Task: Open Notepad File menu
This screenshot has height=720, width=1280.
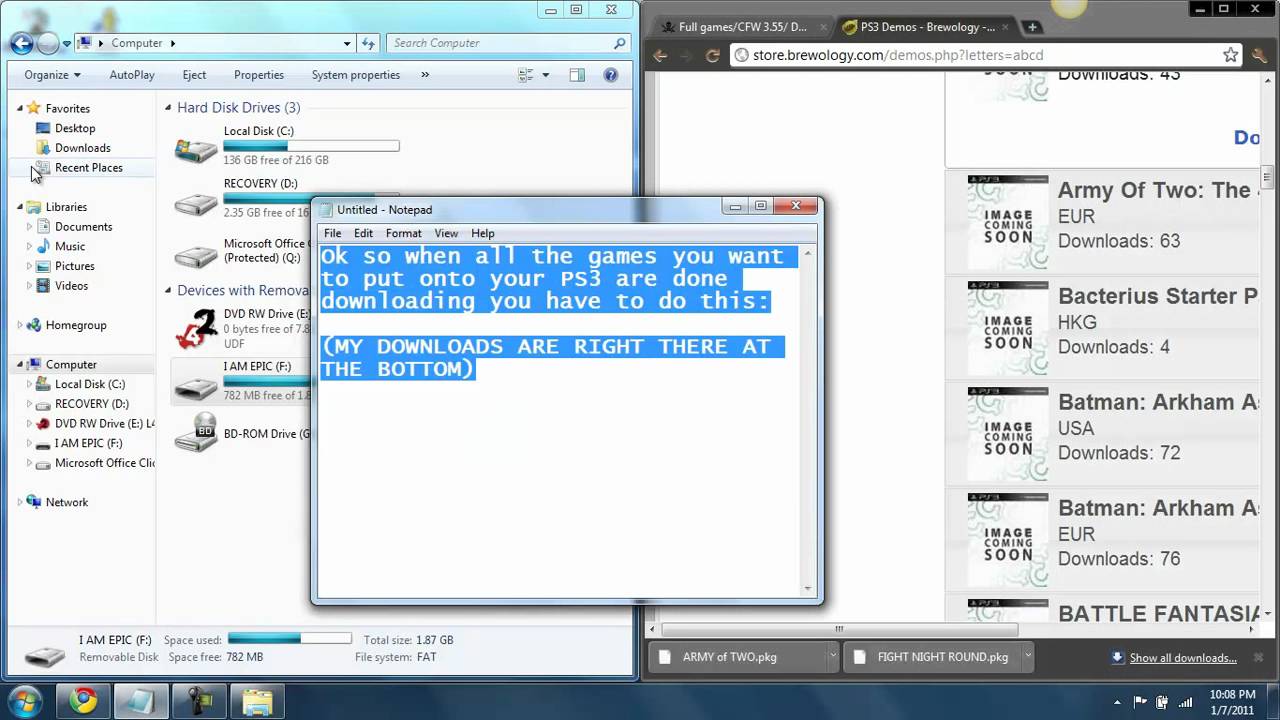Action: [x=332, y=233]
